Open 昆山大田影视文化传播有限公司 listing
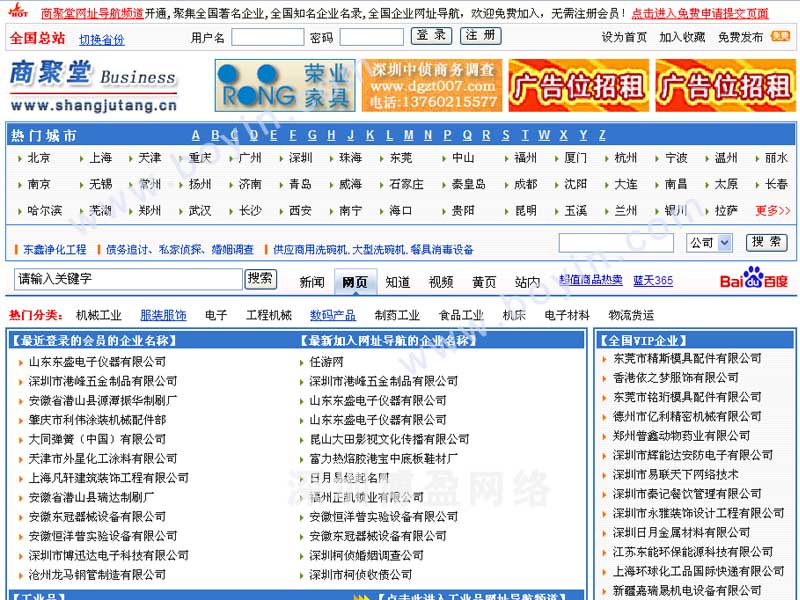Screen dimensions: 800x600 tap(389, 439)
